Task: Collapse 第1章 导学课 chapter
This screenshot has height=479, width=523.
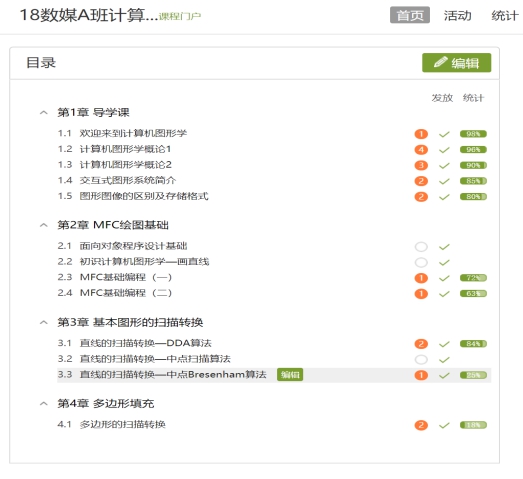Action: click(43, 113)
